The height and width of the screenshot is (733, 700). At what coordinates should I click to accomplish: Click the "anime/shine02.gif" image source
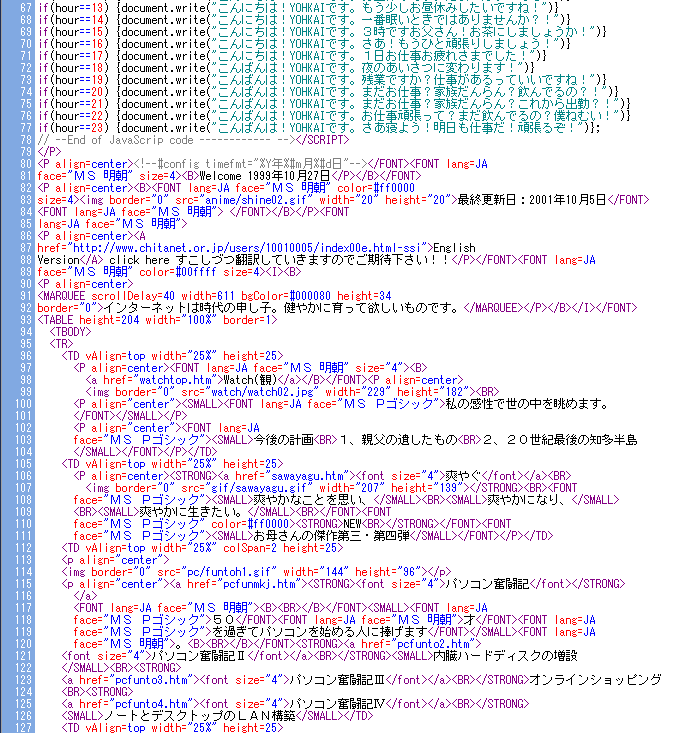click(x=256, y=200)
